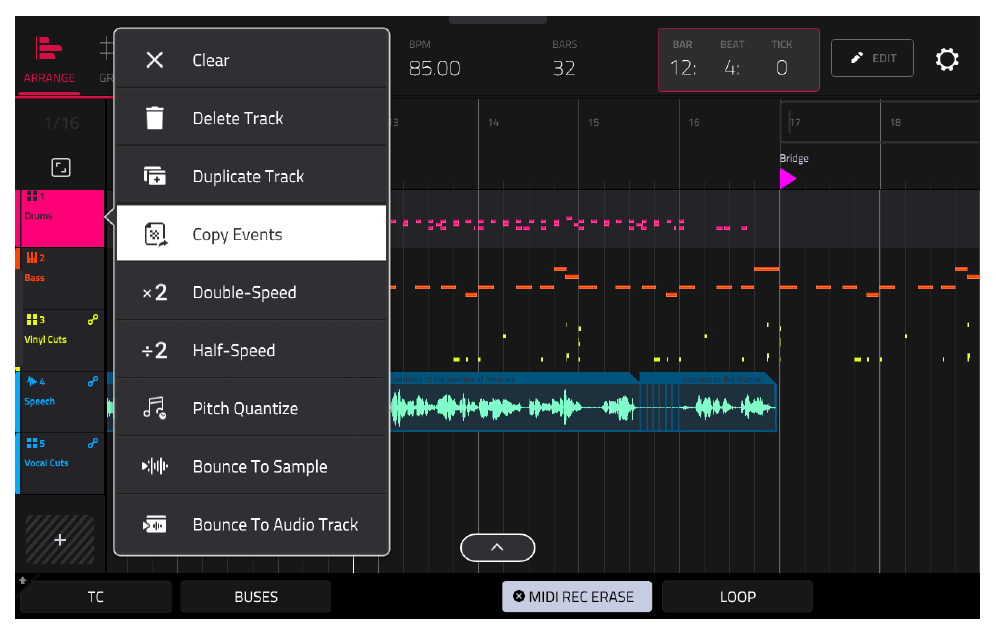Select the Bass track header
Viewport: 996px width, 636px height.
pos(60,279)
